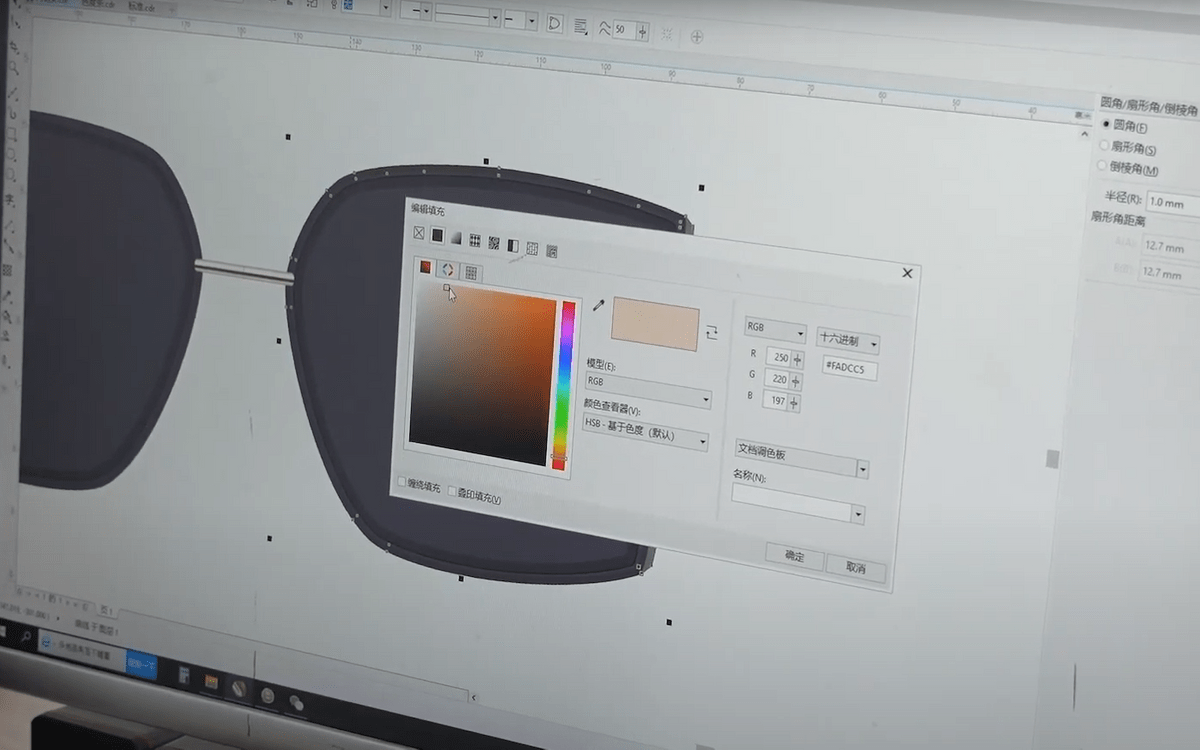Screen dimensions: 1200x750
Task: Select the 扇形角 radio option
Action: pyautogui.click(x=1104, y=147)
